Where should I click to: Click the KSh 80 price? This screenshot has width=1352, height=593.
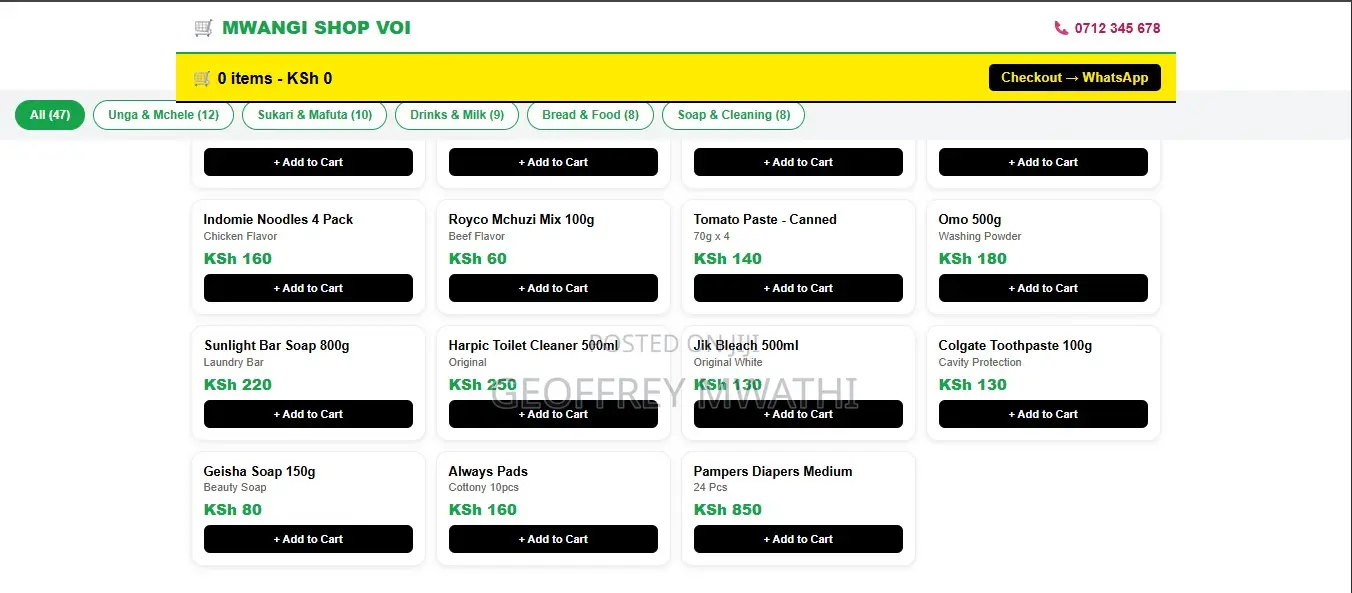tap(233, 510)
